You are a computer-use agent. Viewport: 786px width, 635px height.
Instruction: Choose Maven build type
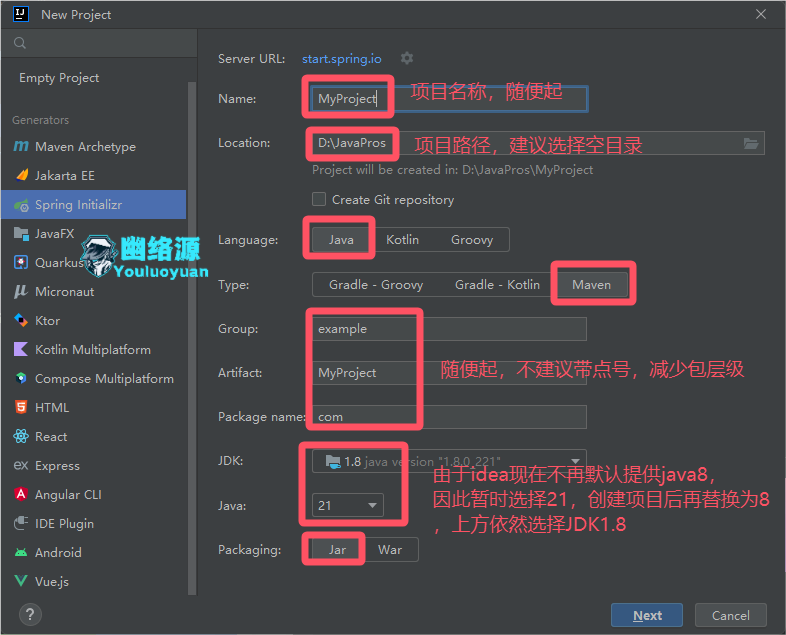coord(592,285)
